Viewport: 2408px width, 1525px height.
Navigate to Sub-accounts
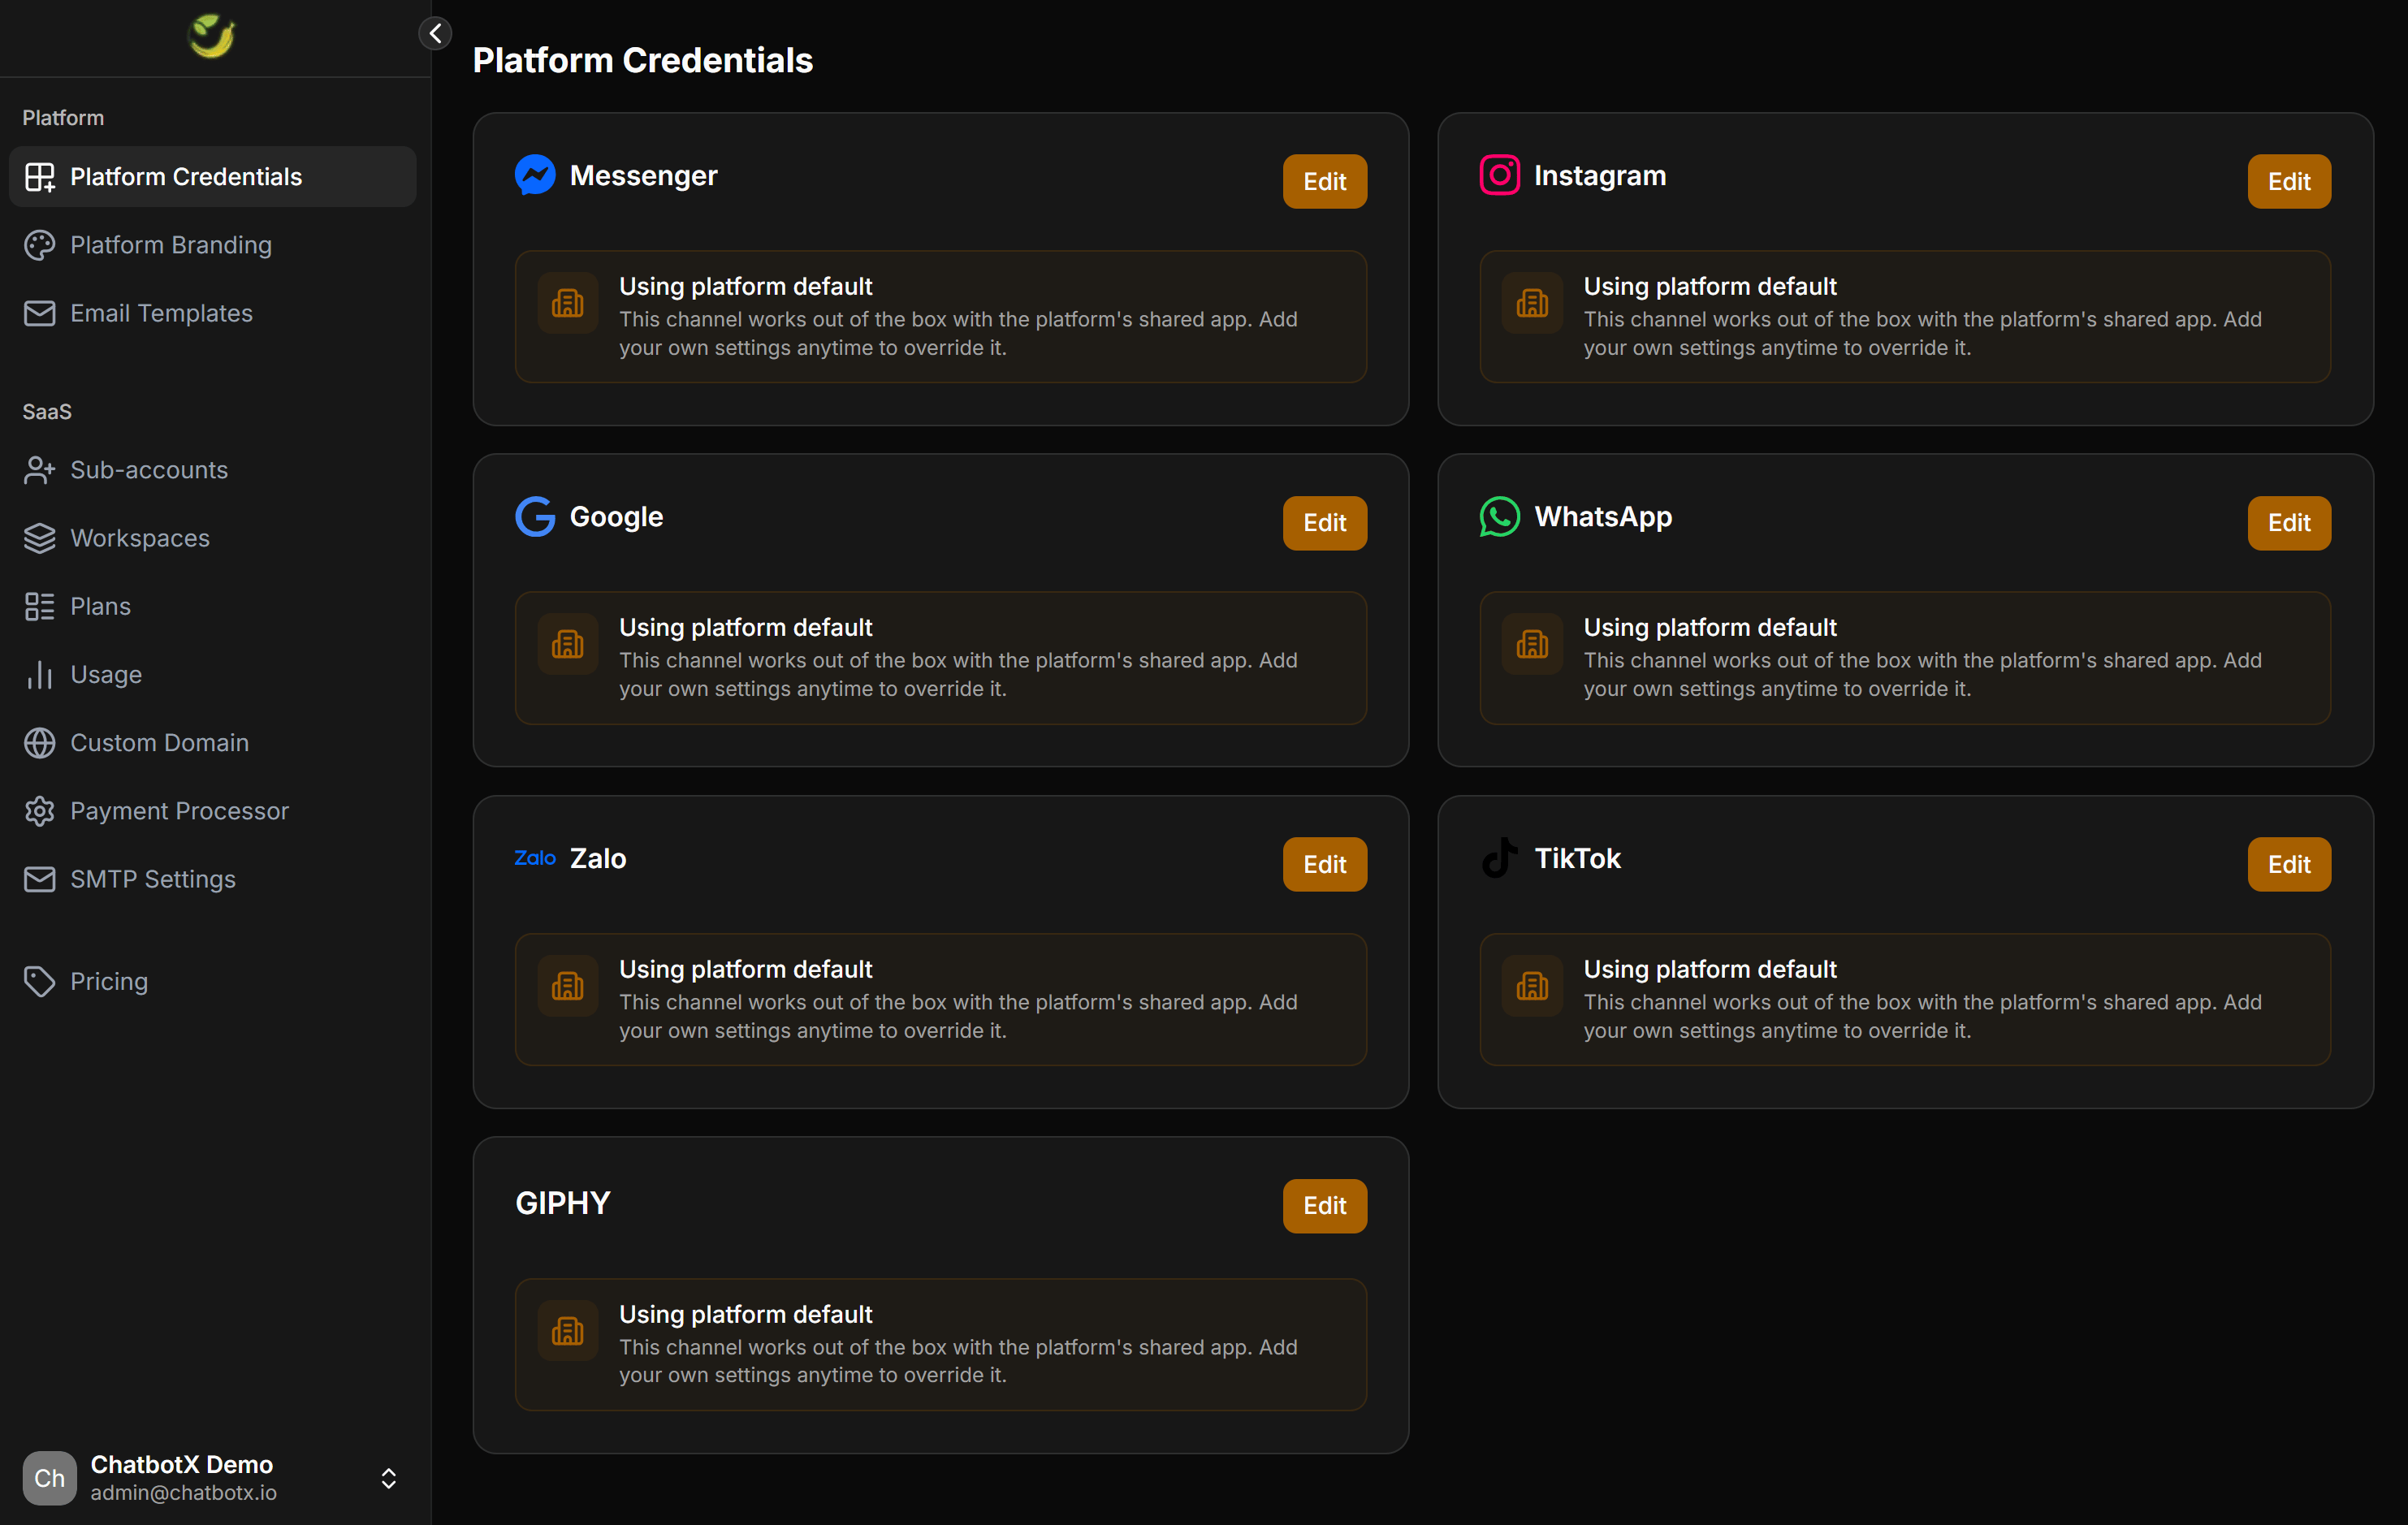213,470
